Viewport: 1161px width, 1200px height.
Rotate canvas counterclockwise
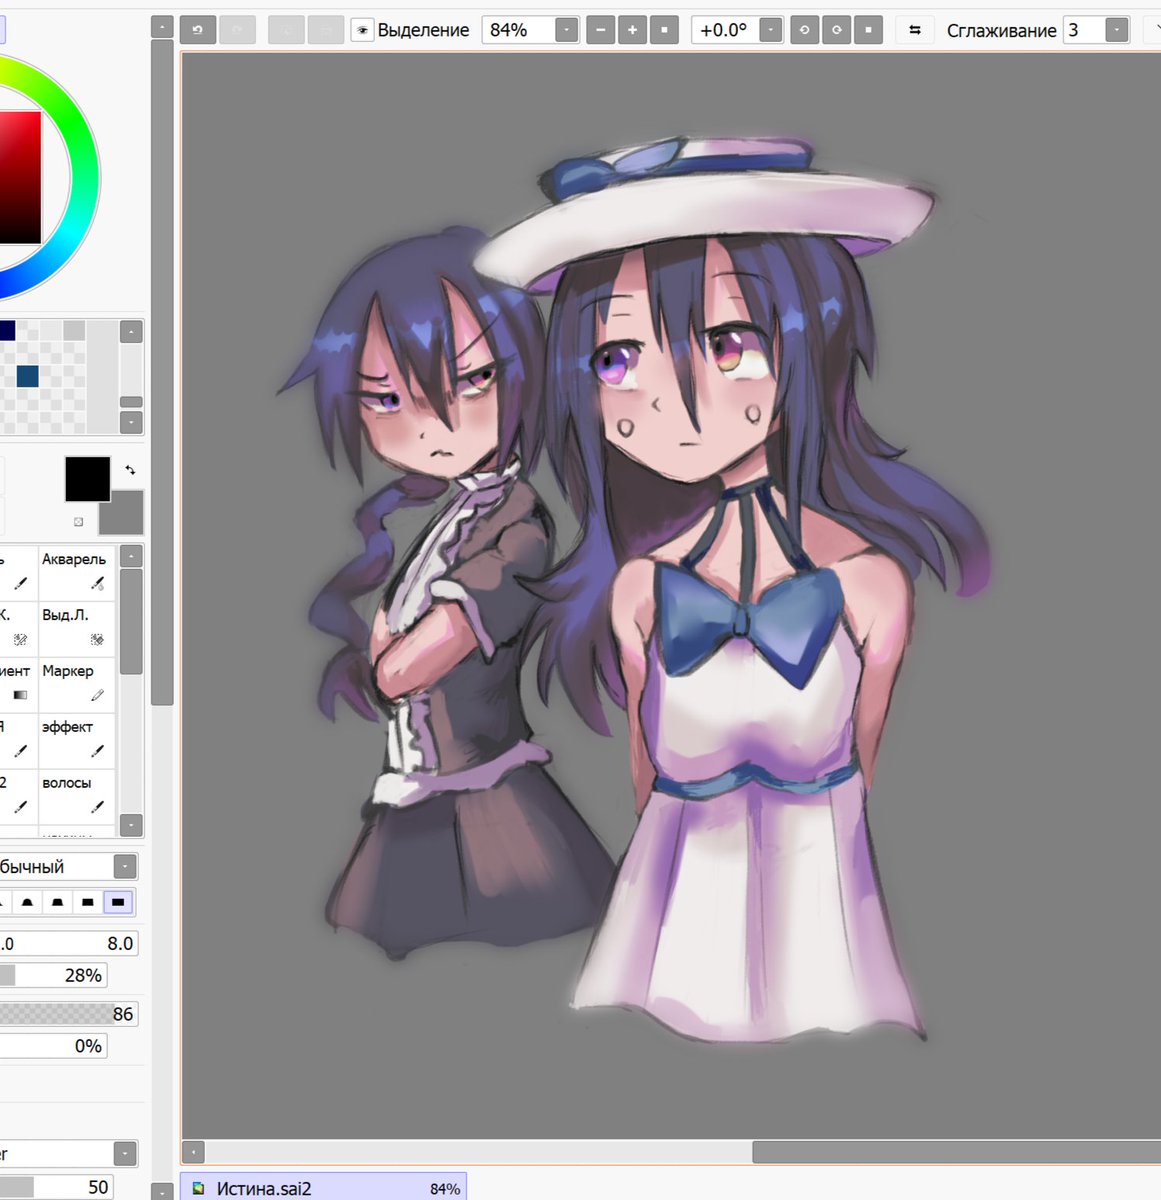(x=804, y=30)
